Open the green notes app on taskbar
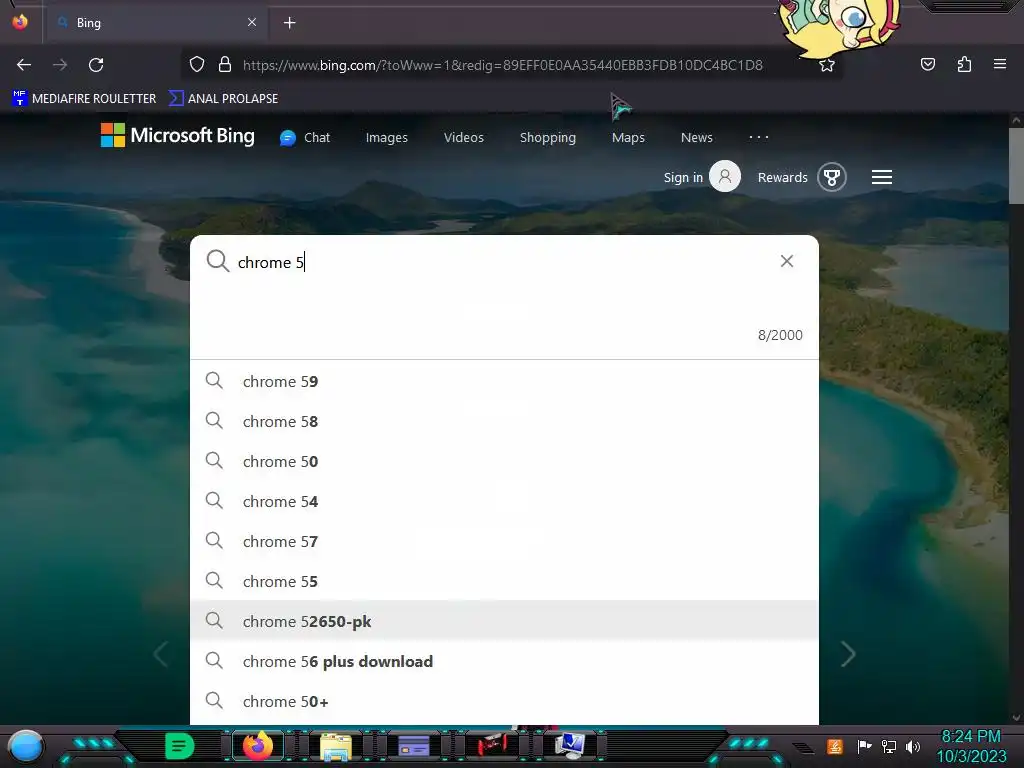This screenshot has height=768, width=1024. click(180, 746)
